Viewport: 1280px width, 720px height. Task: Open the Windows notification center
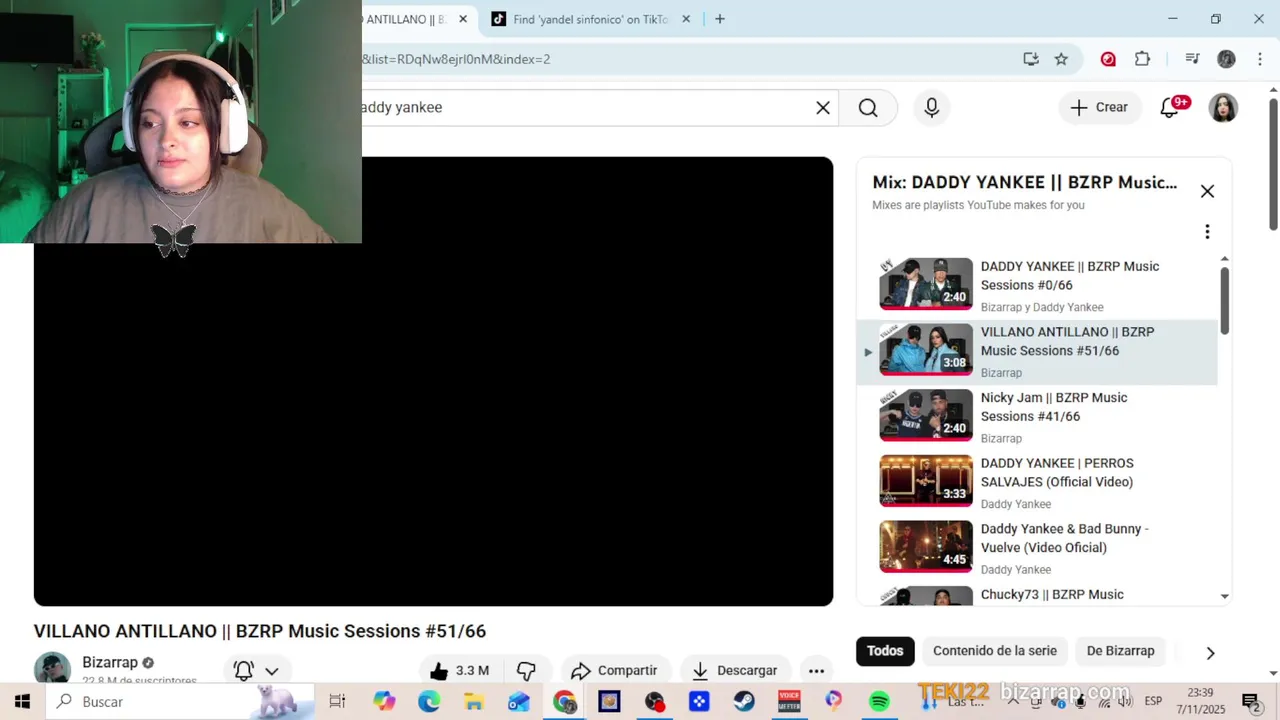coord(1250,702)
